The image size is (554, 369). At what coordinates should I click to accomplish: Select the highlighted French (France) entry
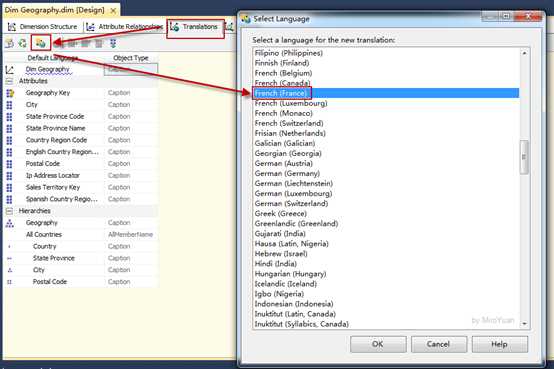coord(386,93)
